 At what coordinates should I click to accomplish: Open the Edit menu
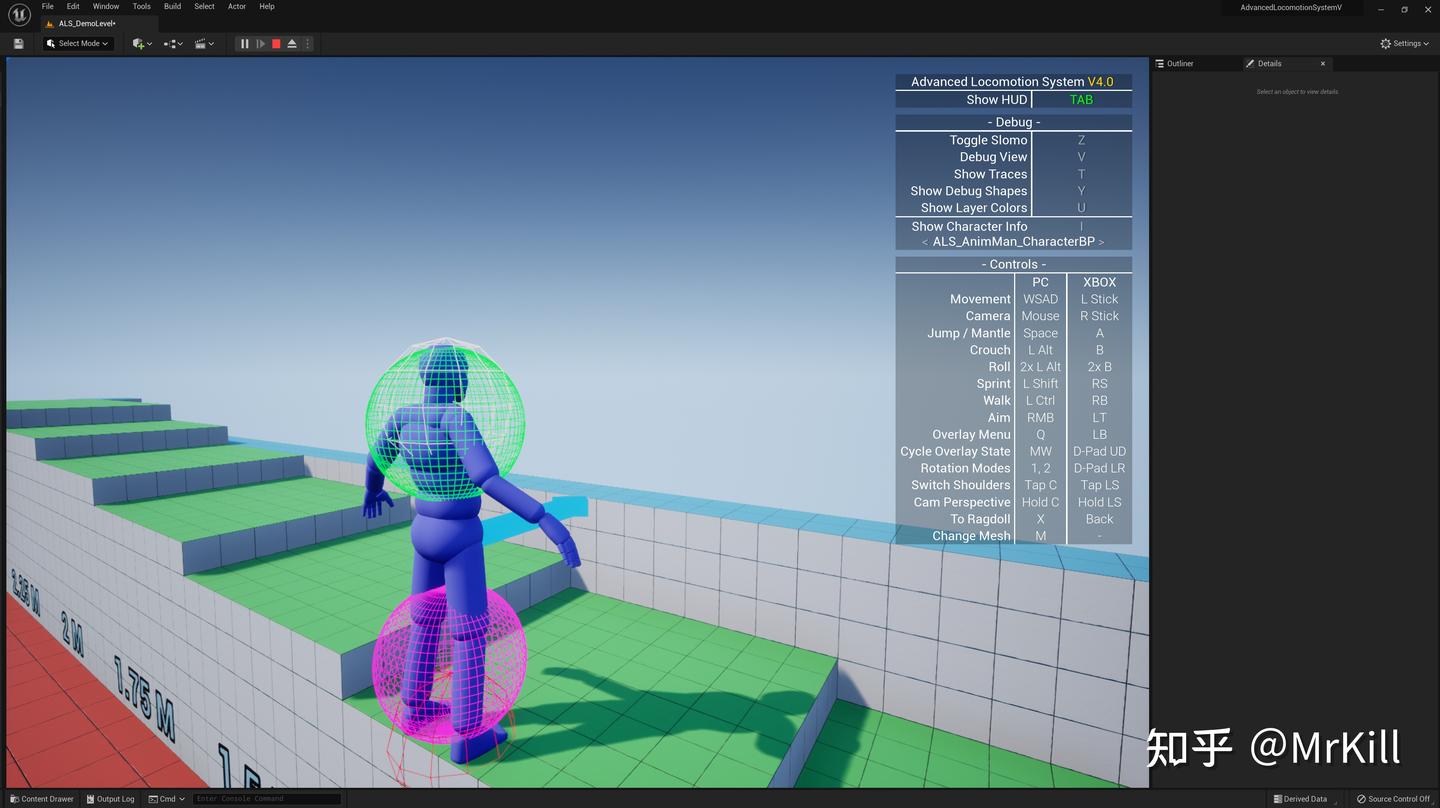click(x=73, y=6)
